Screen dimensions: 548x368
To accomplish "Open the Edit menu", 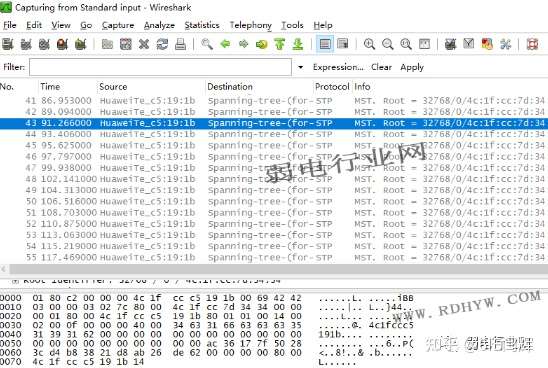I will (x=34, y=25).
